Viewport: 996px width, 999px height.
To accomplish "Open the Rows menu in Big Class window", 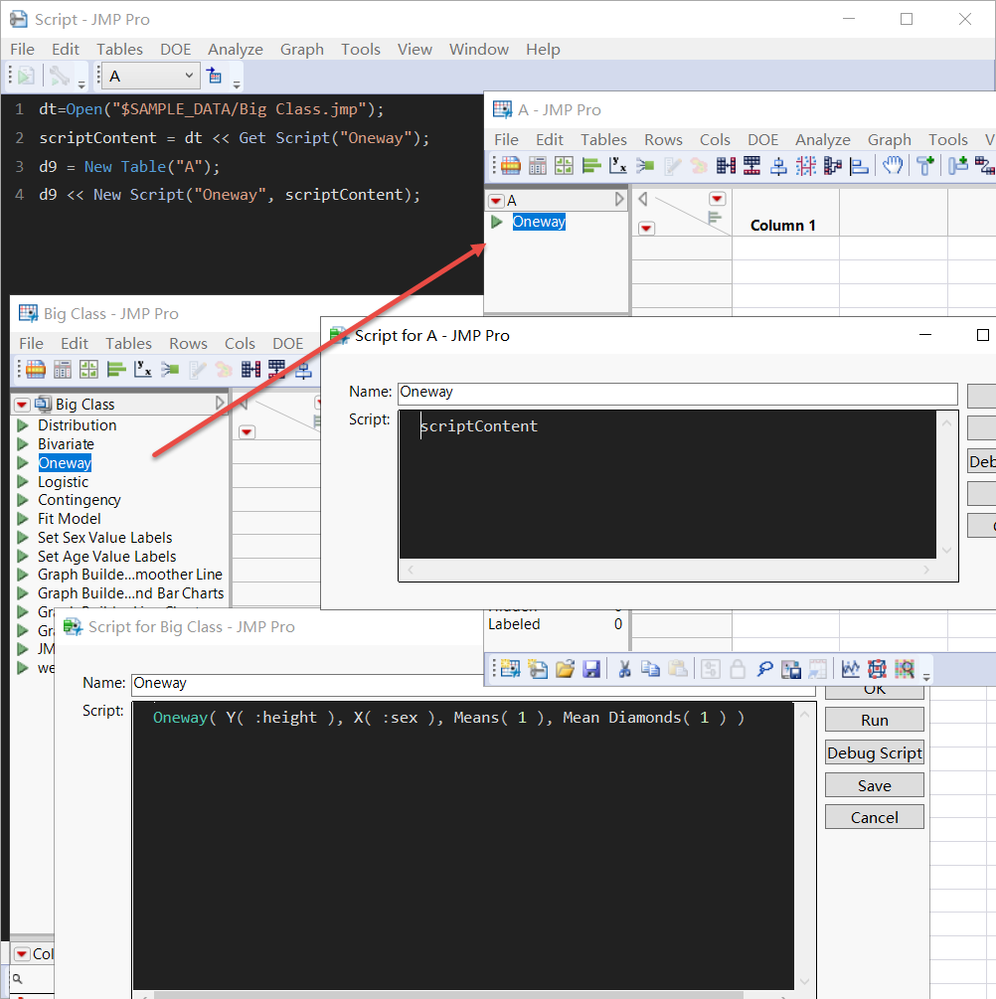I will point(188,343).
